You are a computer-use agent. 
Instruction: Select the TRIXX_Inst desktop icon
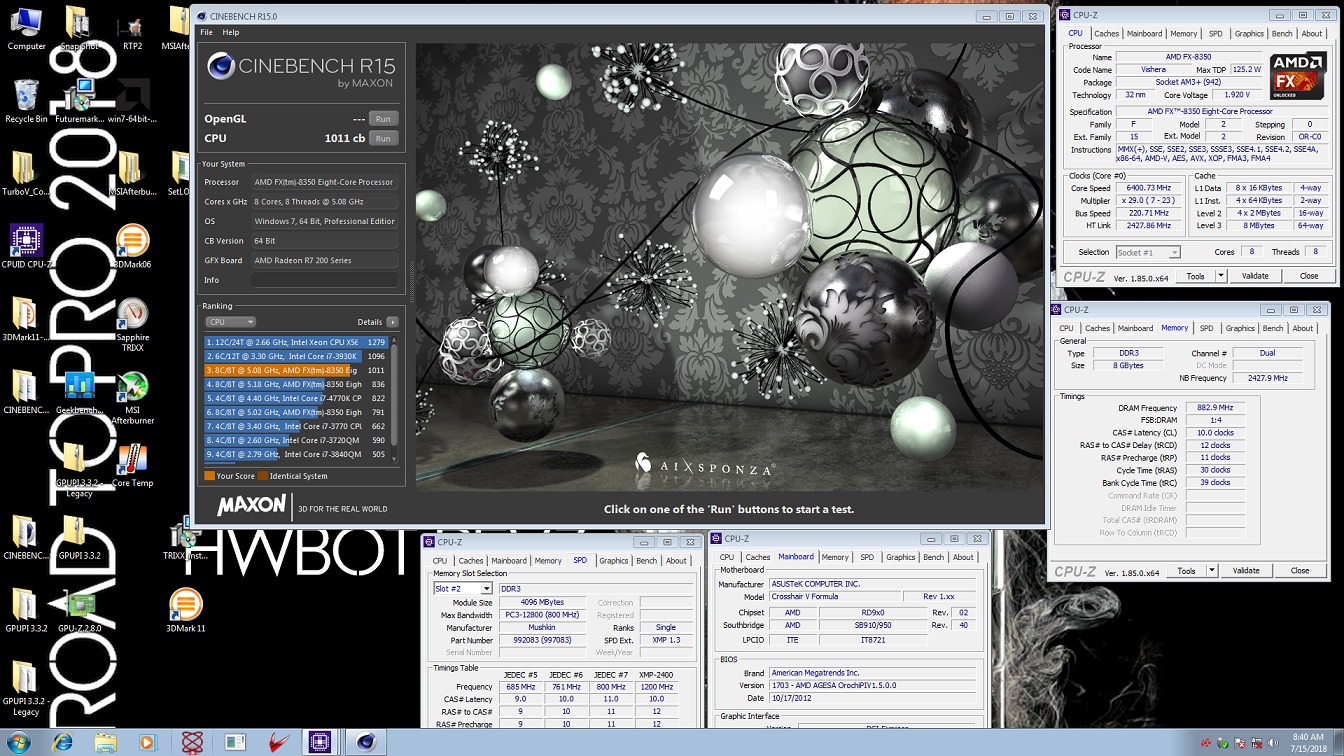tap(185, 537)
